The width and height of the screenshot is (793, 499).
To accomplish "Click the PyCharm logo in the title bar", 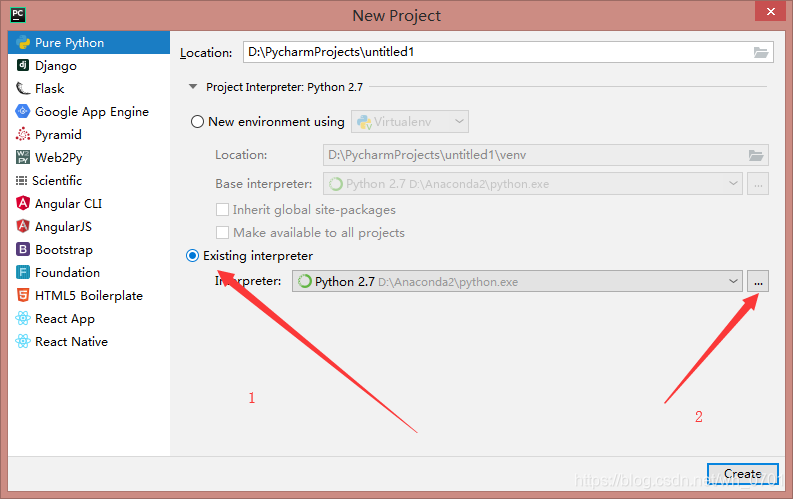I will [x=18, y=15].
